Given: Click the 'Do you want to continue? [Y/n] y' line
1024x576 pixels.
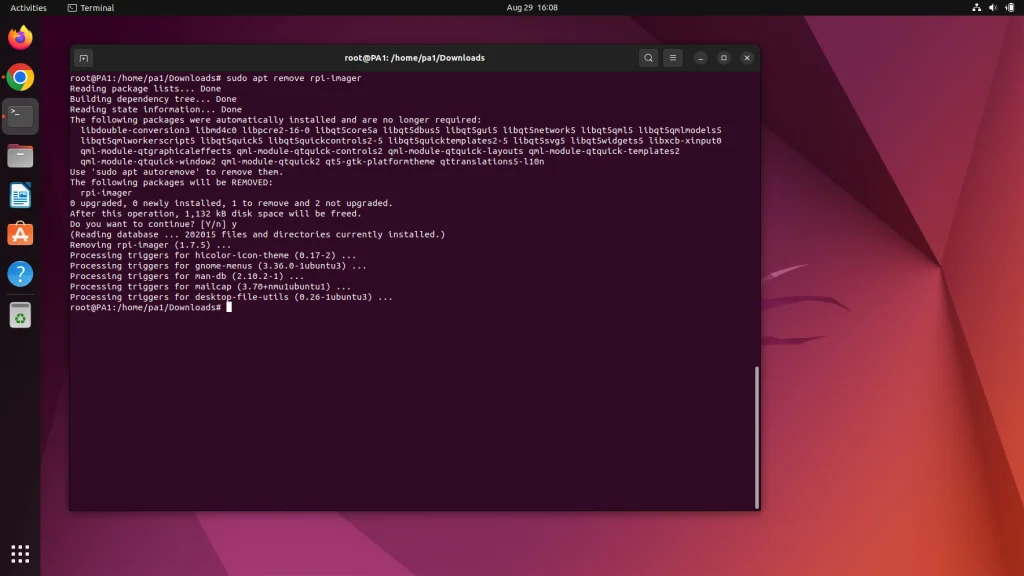Looking at the screenshot, I should (153, 224).
